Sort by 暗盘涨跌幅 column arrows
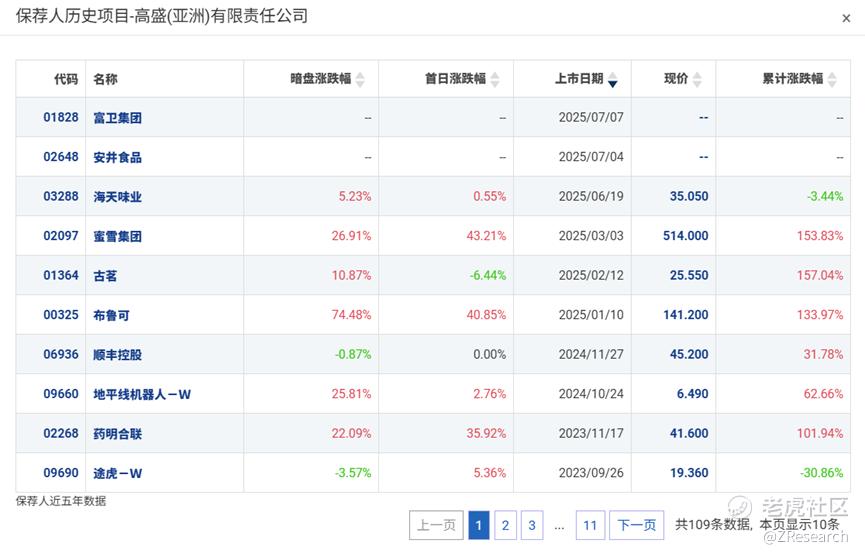This screenshot has width=865, height=557. [360, 79]
